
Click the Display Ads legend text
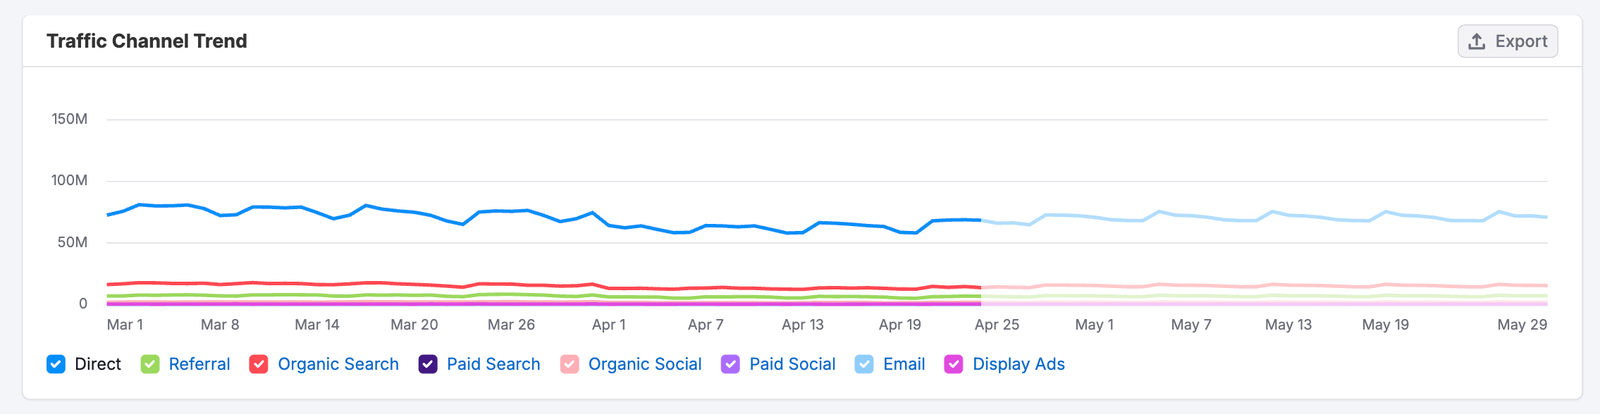point(1018,364)
